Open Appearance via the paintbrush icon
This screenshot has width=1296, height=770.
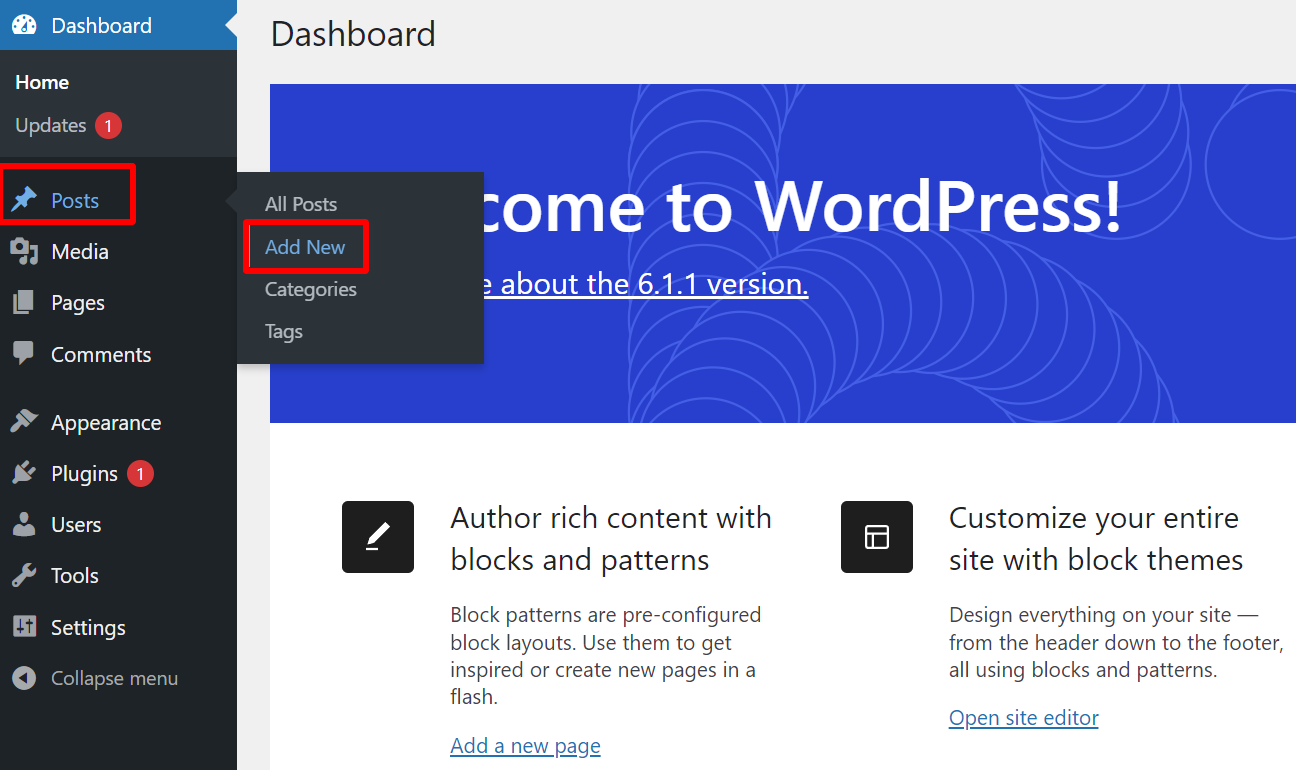25,422
